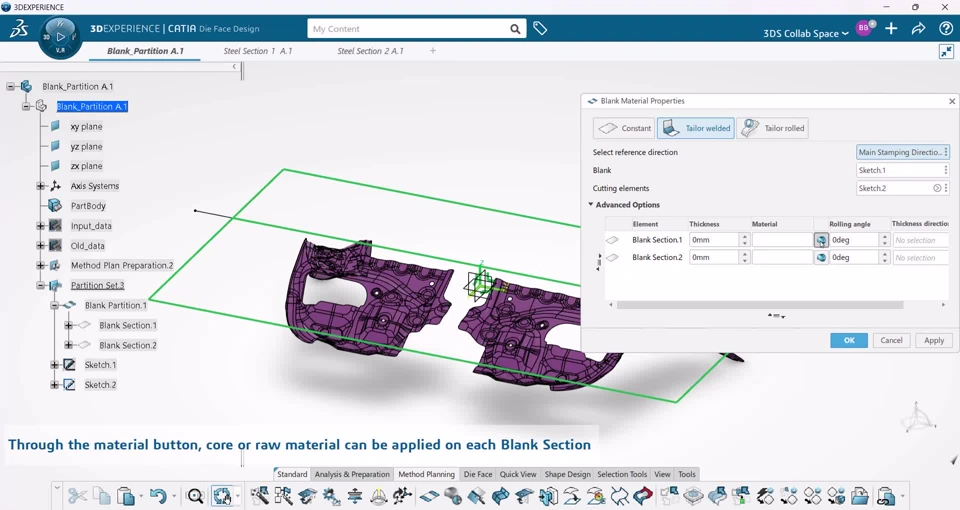Expand the Input_data tree node
The image size is (960, 510).
coord(40,226)
